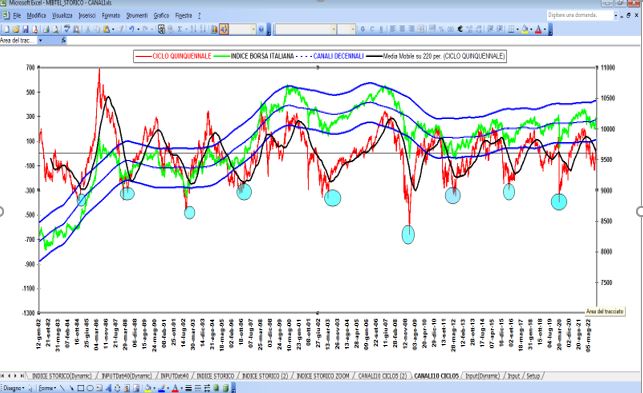Expand the Forme shapes dropdown
Screen dimensions: 643x393
47,388
